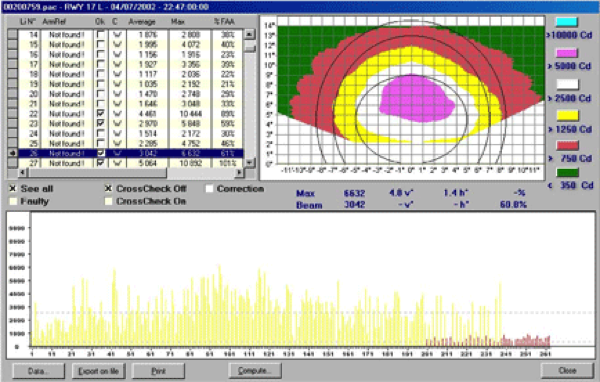This screenshot has width=600, height=382.
Task: Click the magenta >5000 Cd legend swatch
Action: point(567,53)
